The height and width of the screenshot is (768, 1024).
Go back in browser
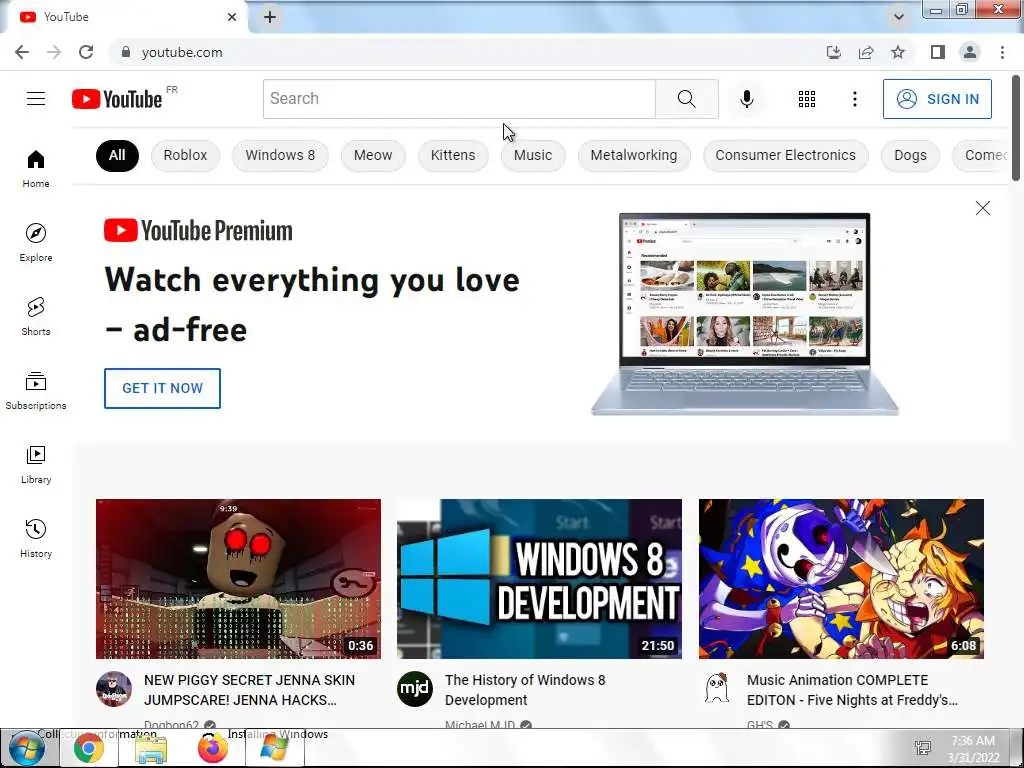(22, 52)
